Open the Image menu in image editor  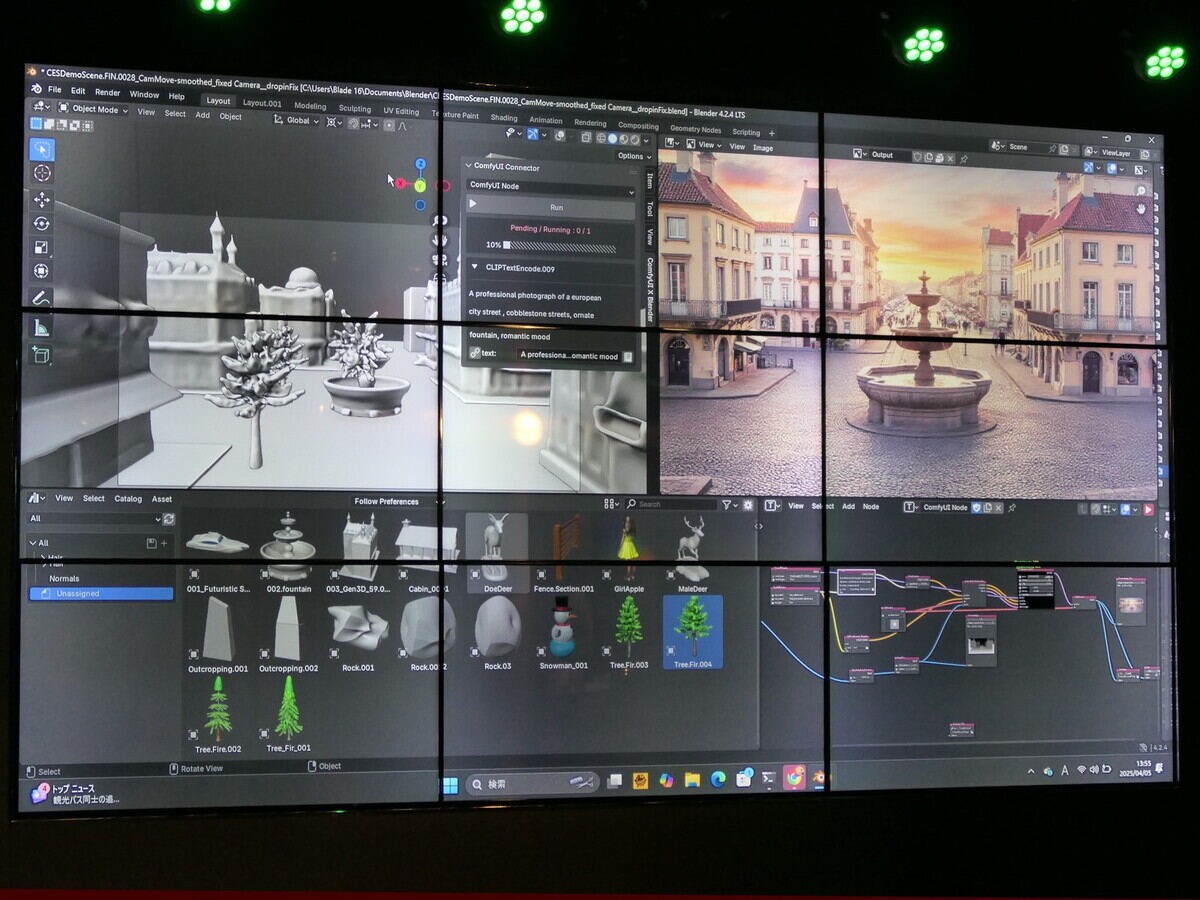pos(763,148)
